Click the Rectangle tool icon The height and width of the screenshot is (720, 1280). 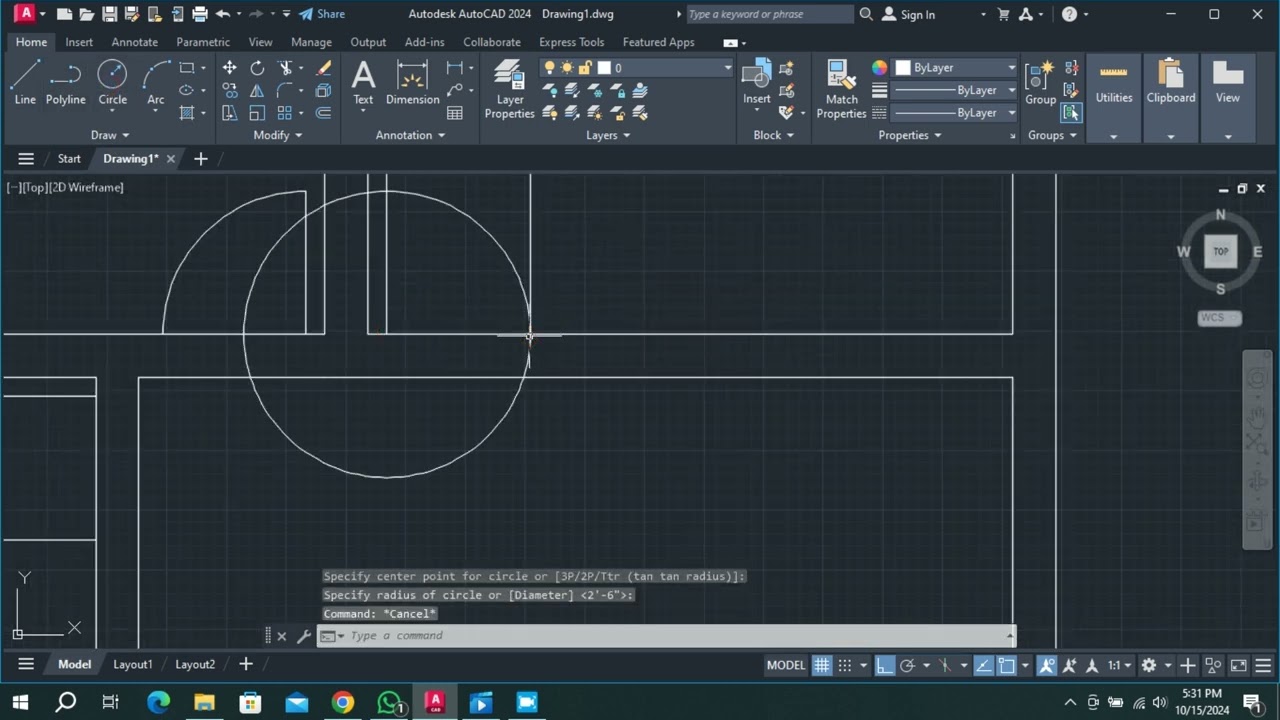pyautogui.click(x=187, y=68)
